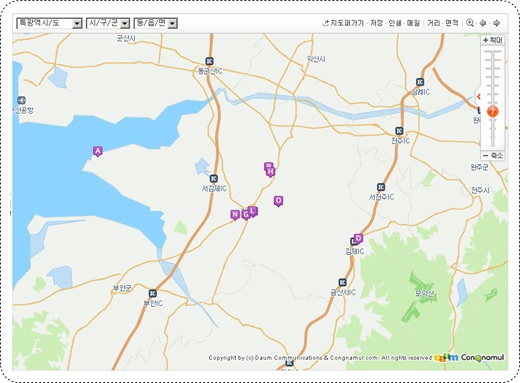Image resolution: width=520 pixels, height=383 pixels.
Task: Click the 확대 zoom in button
Action: click(493, 40)
